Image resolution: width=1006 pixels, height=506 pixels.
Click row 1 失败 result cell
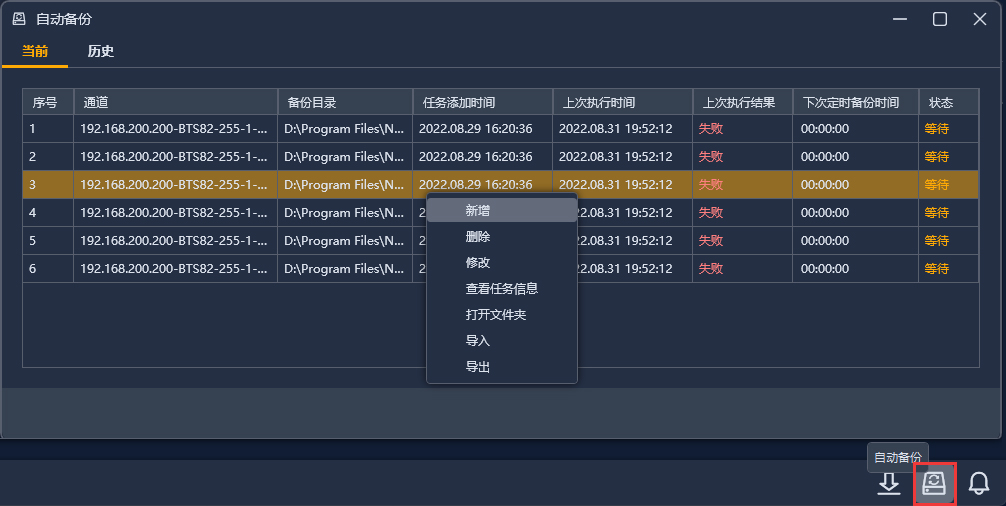[x=742, y=129]
